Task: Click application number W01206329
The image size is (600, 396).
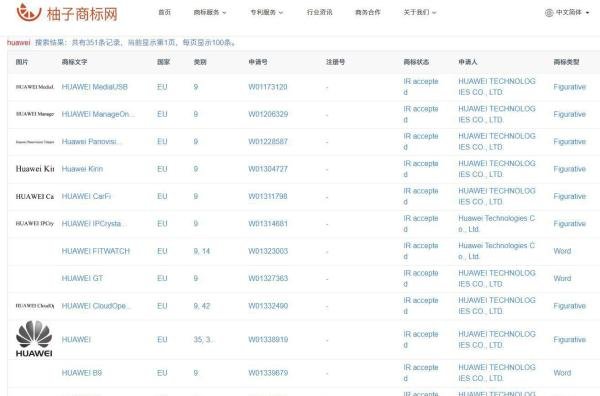Action: coord(268,114)
